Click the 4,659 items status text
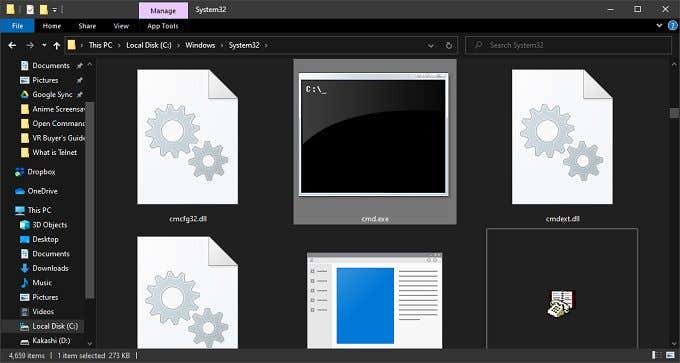Image resolution: width=680 pixels, height=363 pixels. [x=26, y=356]
